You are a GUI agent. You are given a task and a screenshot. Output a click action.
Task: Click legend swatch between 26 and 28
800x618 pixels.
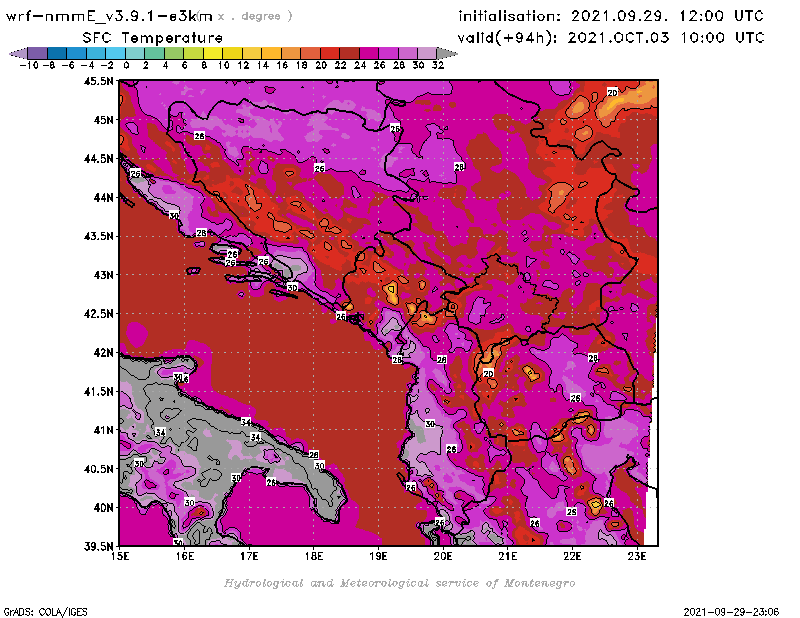388,53
